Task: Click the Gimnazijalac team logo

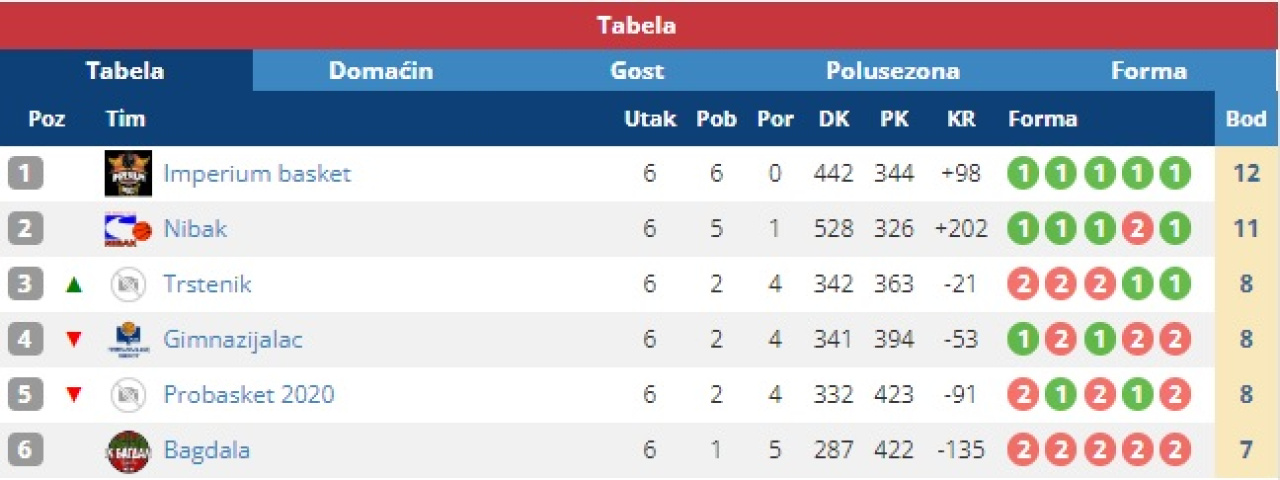Action: click(128, 340)
